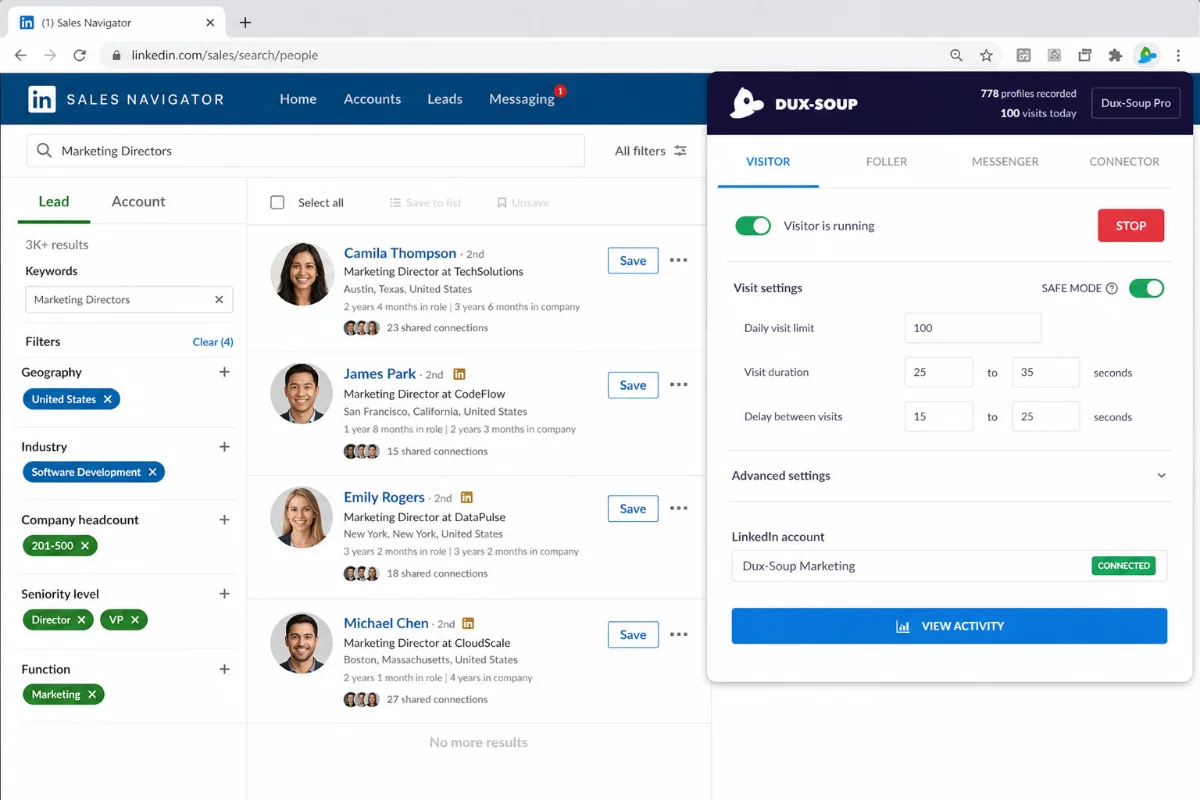Viewport: 1200px width, 800px height.
Task: Click the VIEW ACTIVITY button
Action: (949, 626)
